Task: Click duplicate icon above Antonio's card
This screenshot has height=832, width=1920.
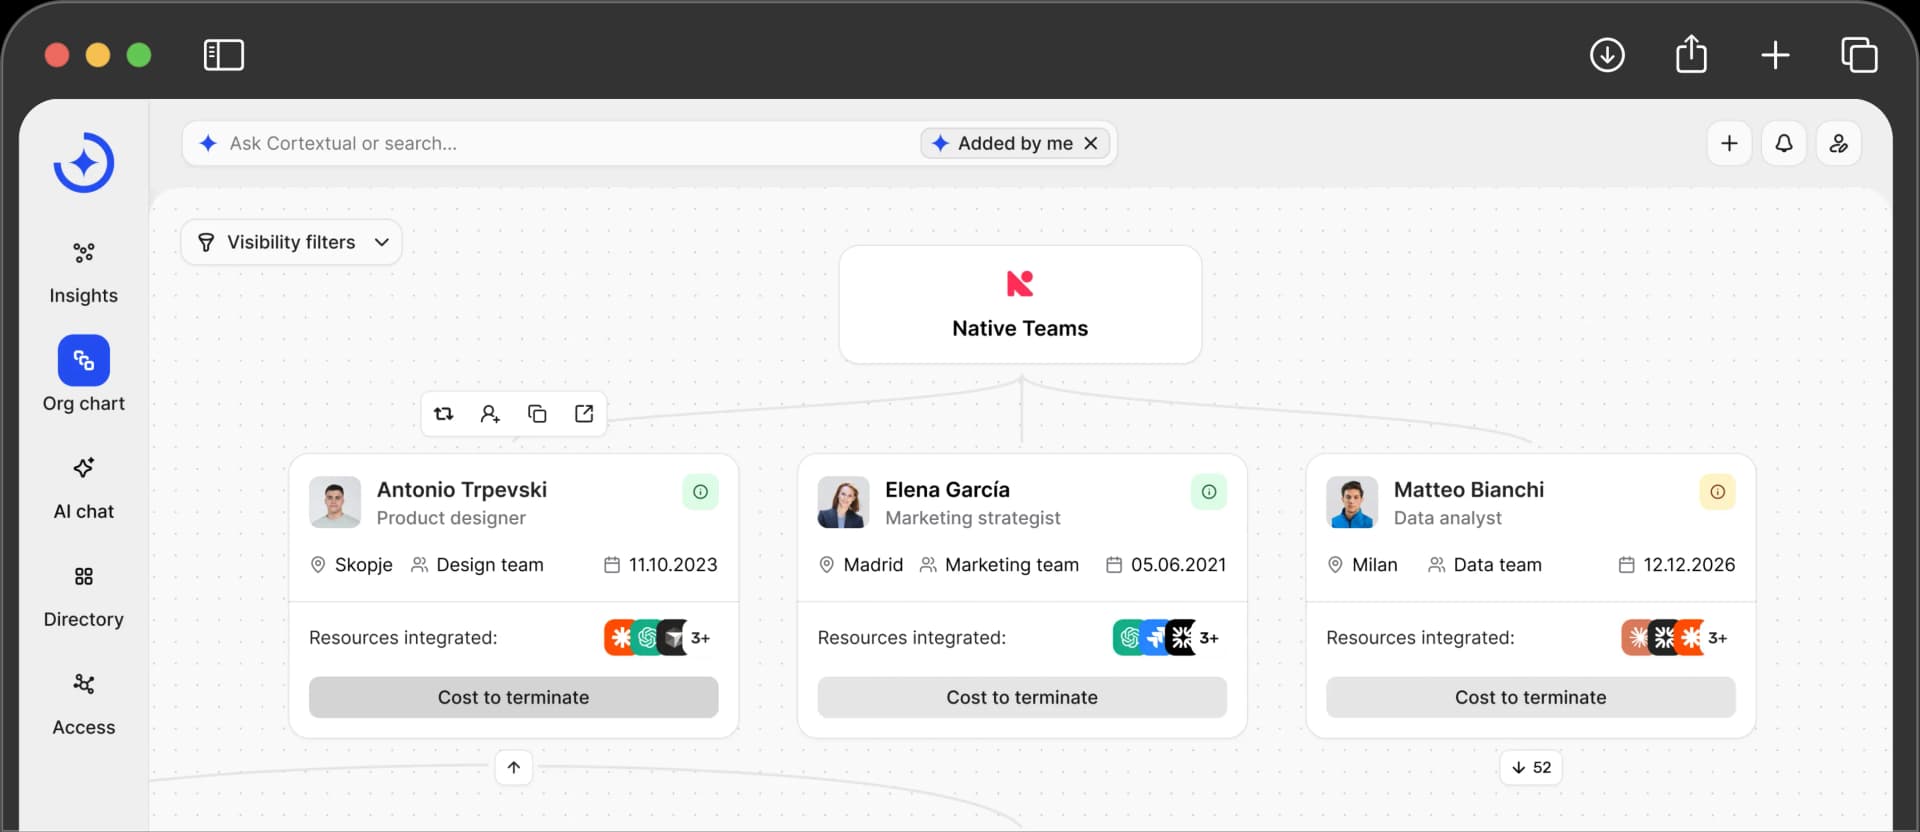Action: [x=537, y=414]
